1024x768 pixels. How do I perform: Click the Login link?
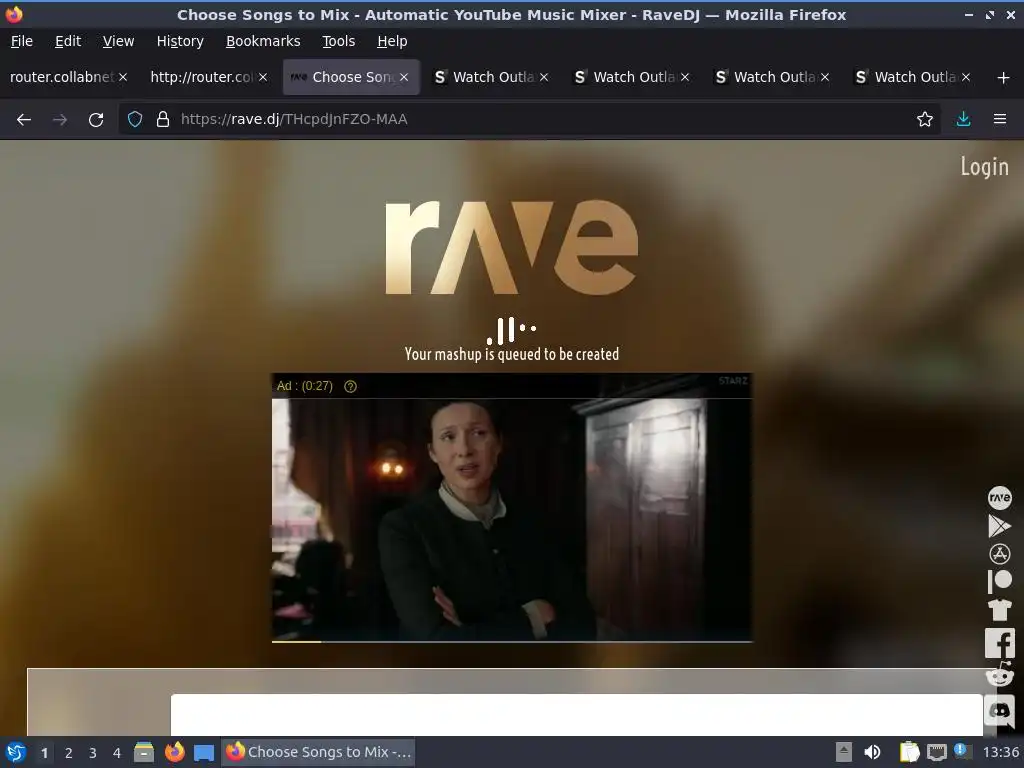point(984,167)
